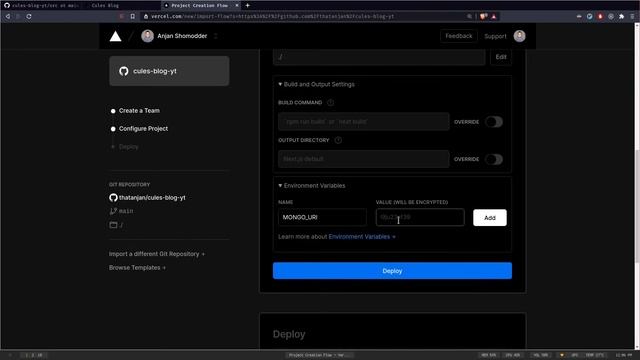
Task: Reload the current page
Action: 29,16
